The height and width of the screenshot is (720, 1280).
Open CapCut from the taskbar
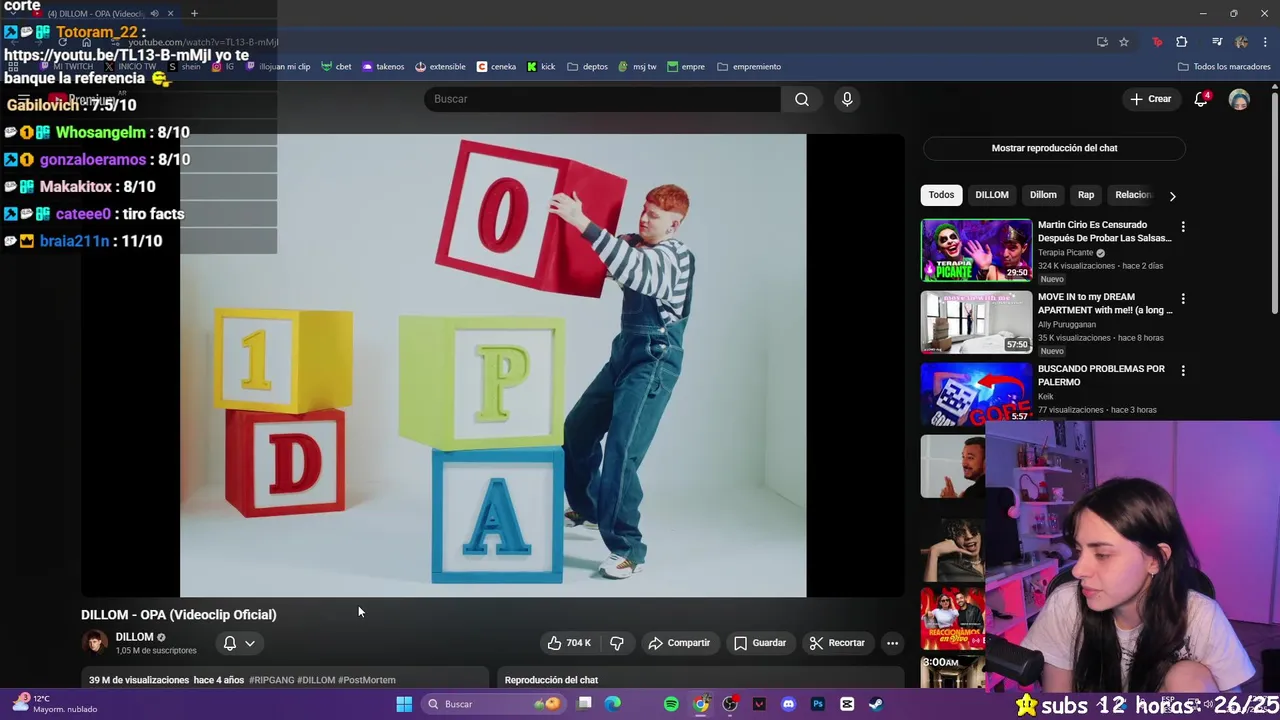pos(847,704)
